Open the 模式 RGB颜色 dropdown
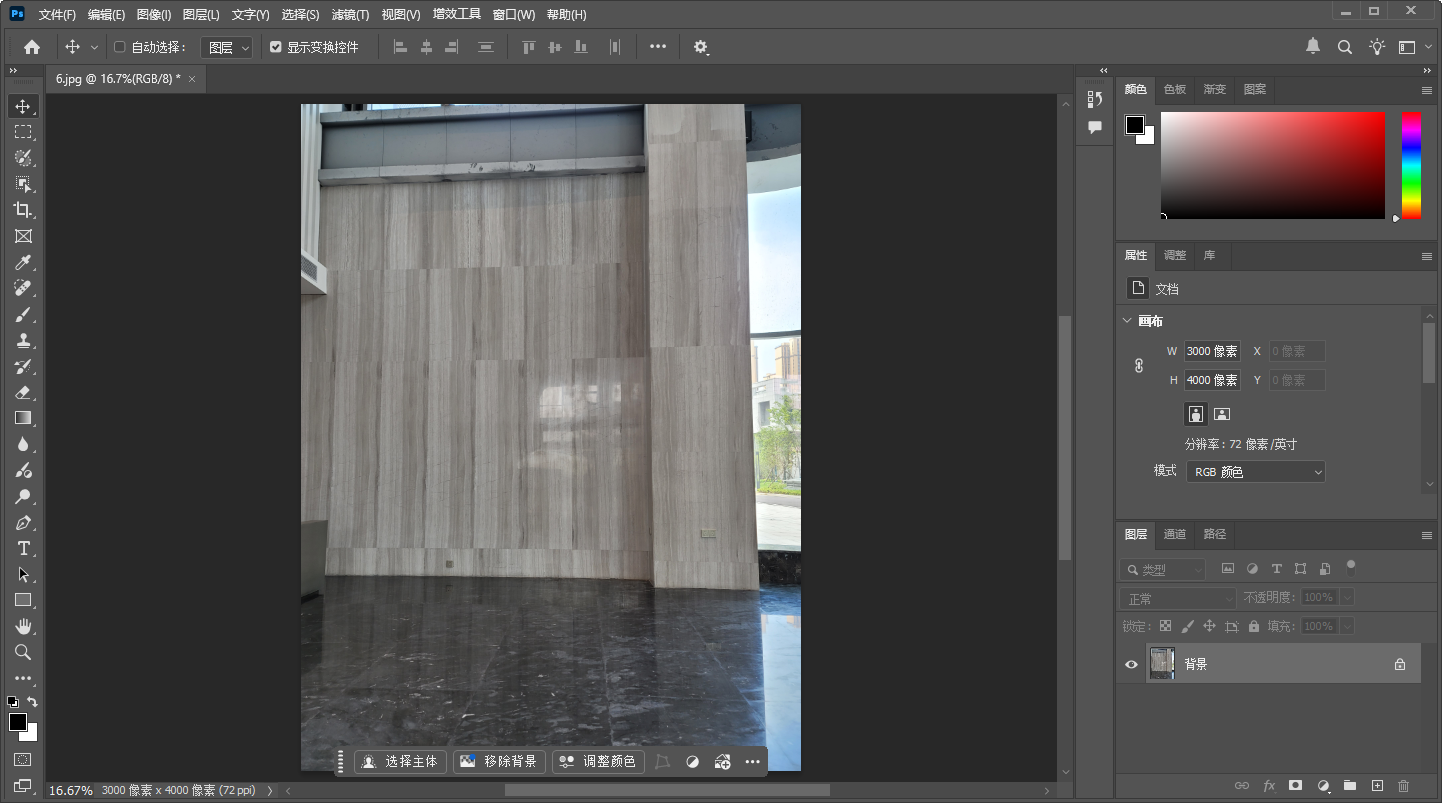 coord(1255,471)
